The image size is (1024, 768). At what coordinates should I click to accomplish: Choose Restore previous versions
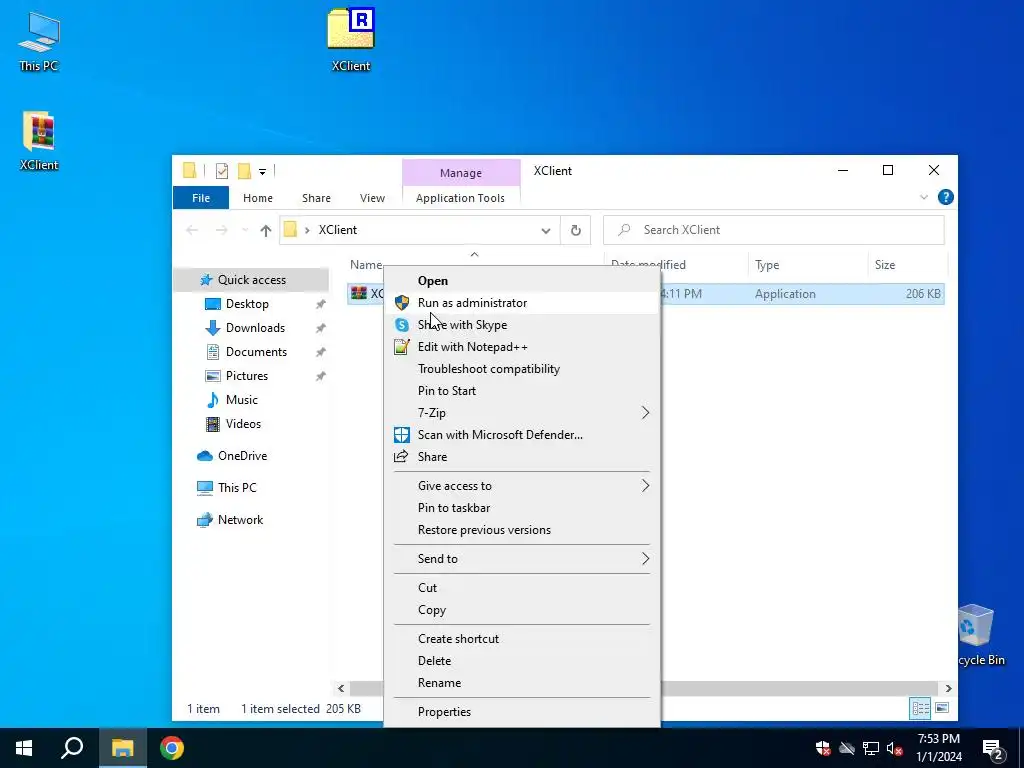click(522, 530)
